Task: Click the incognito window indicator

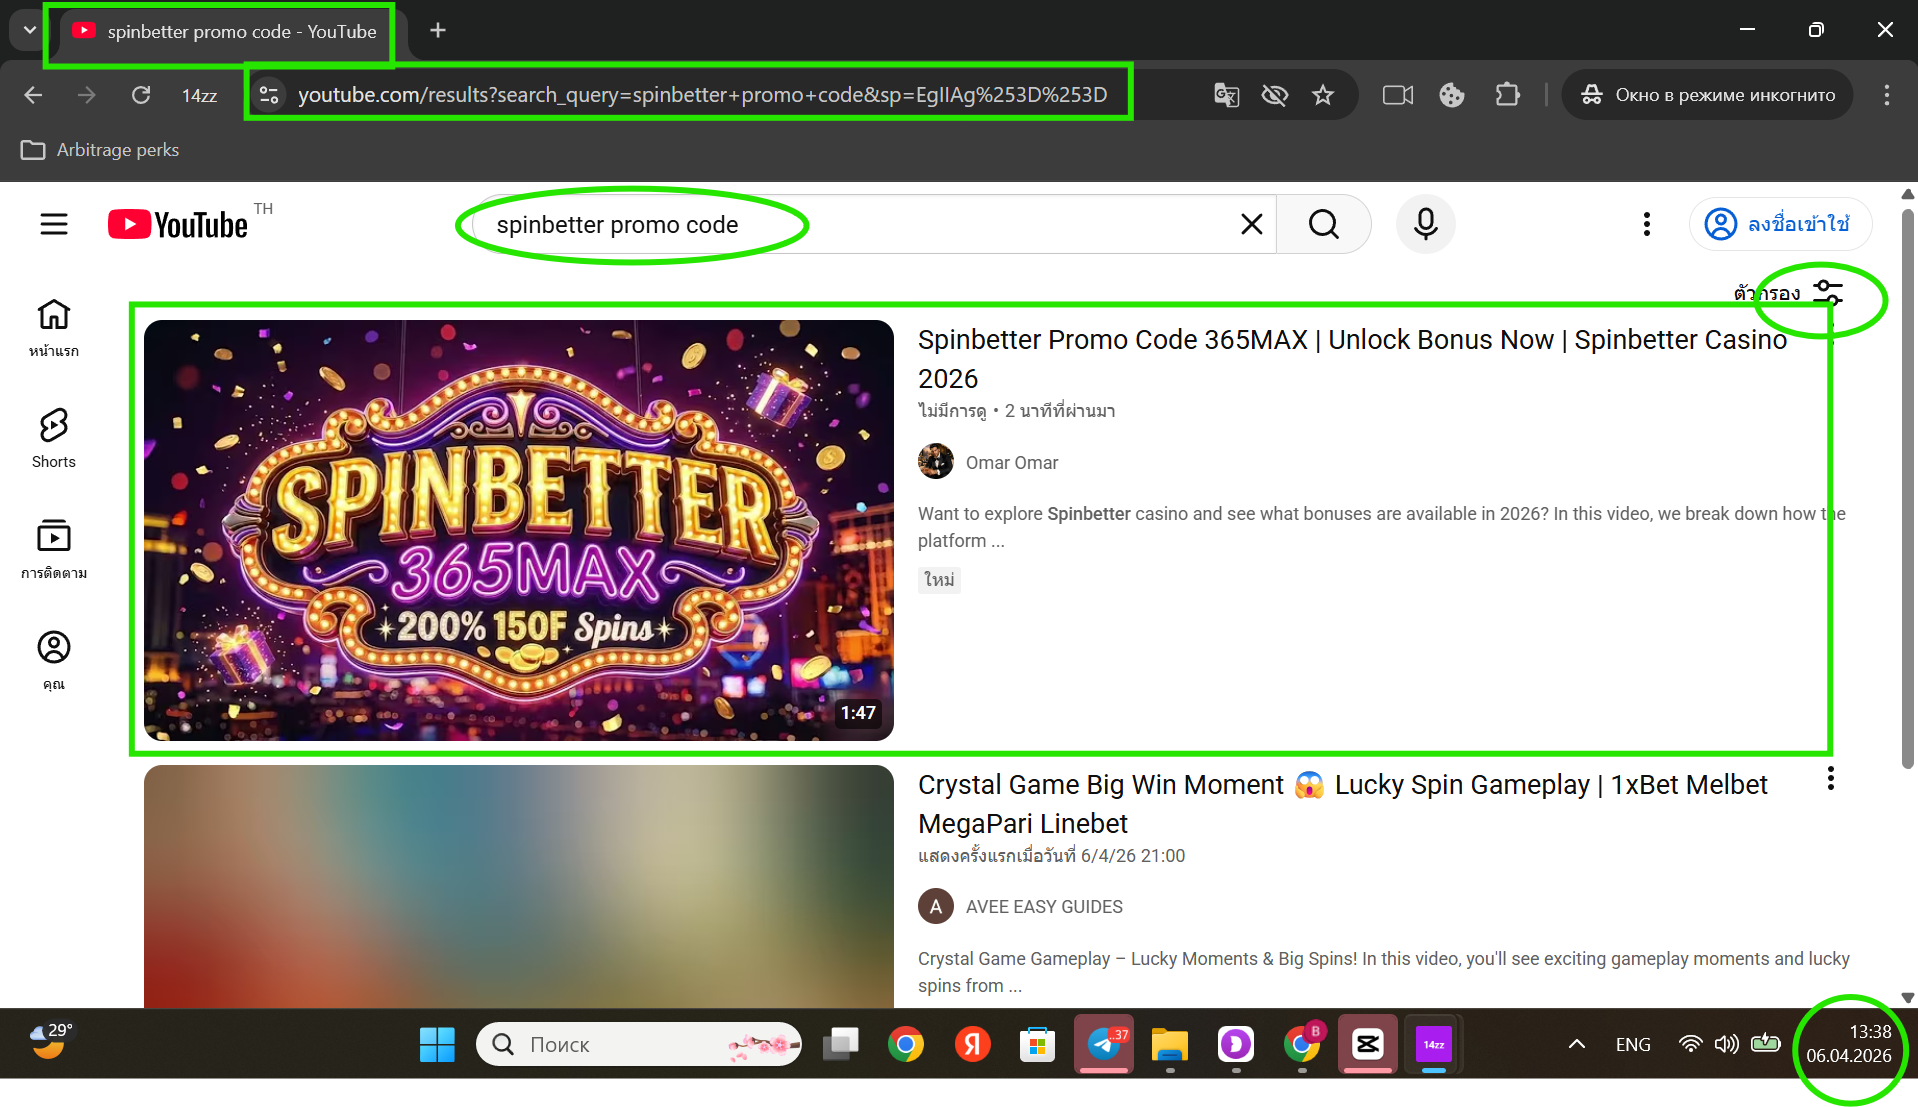Action: 1707,95
